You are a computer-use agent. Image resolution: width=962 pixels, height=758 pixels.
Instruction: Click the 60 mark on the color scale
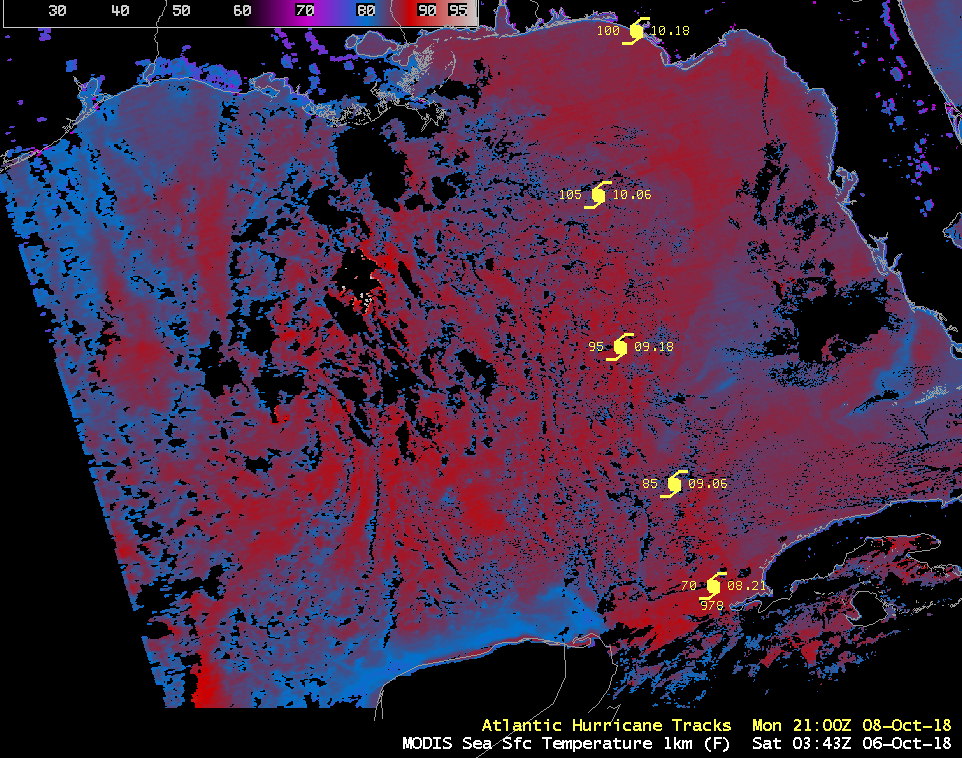[242, 10]
